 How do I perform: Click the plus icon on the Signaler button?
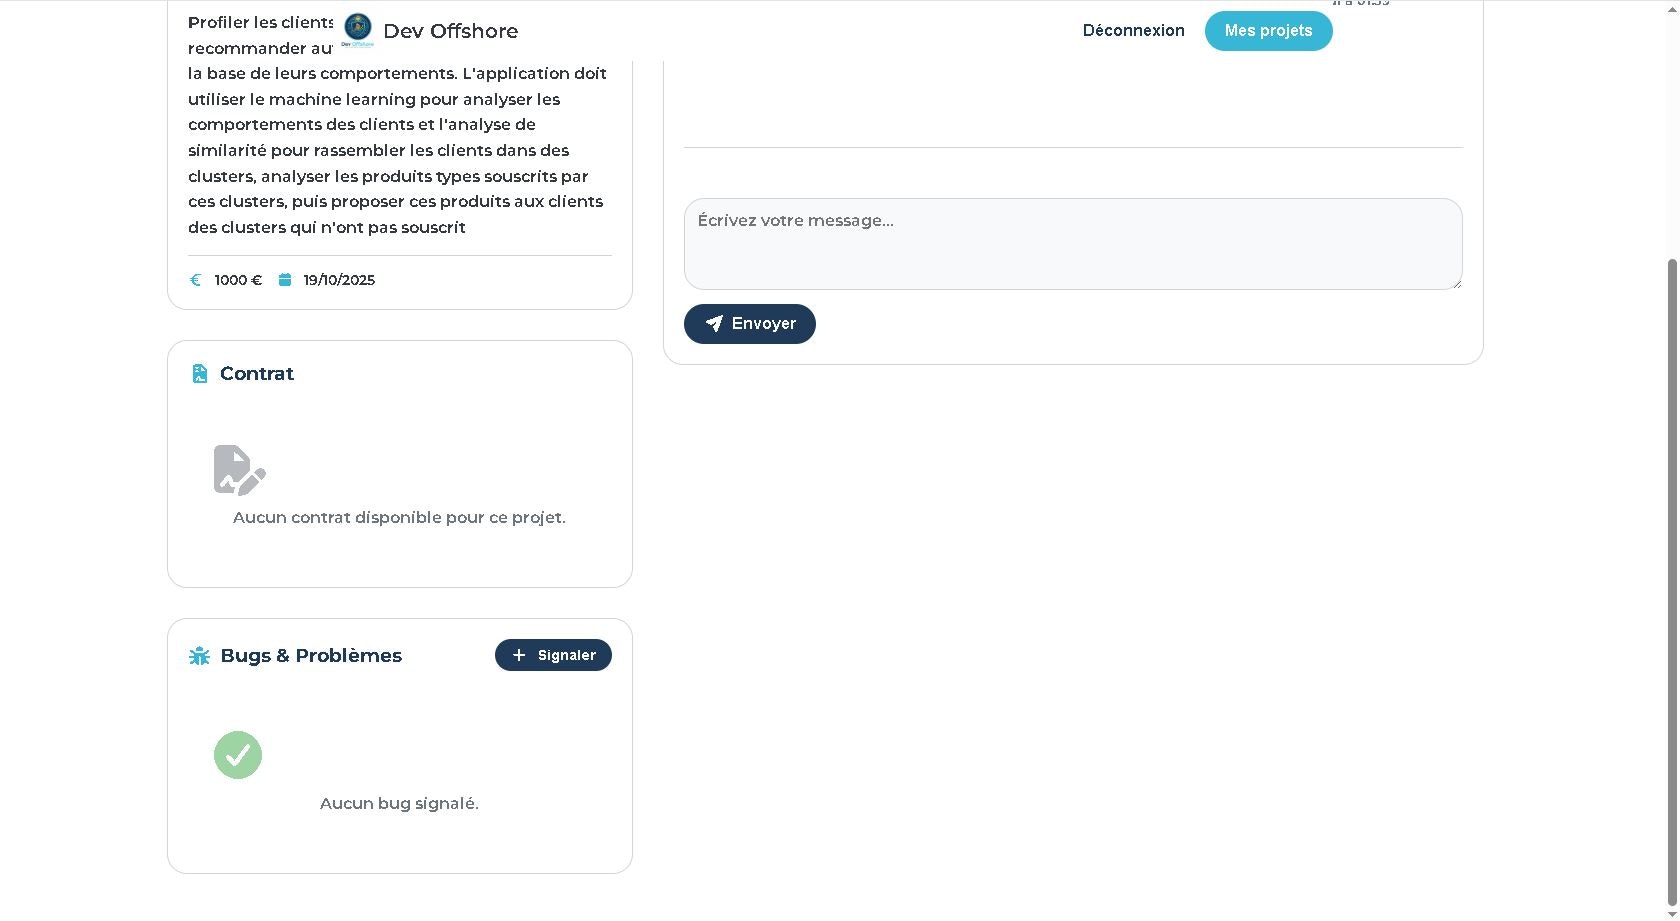coord(519,655)
